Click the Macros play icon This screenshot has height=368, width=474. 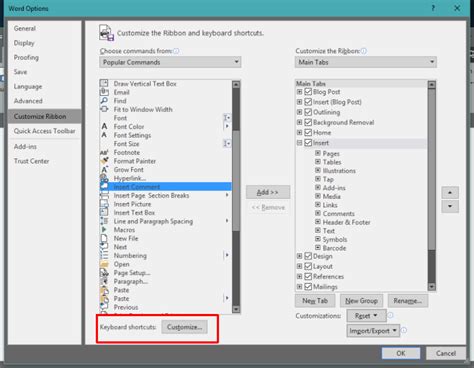[x=104, y=230]
